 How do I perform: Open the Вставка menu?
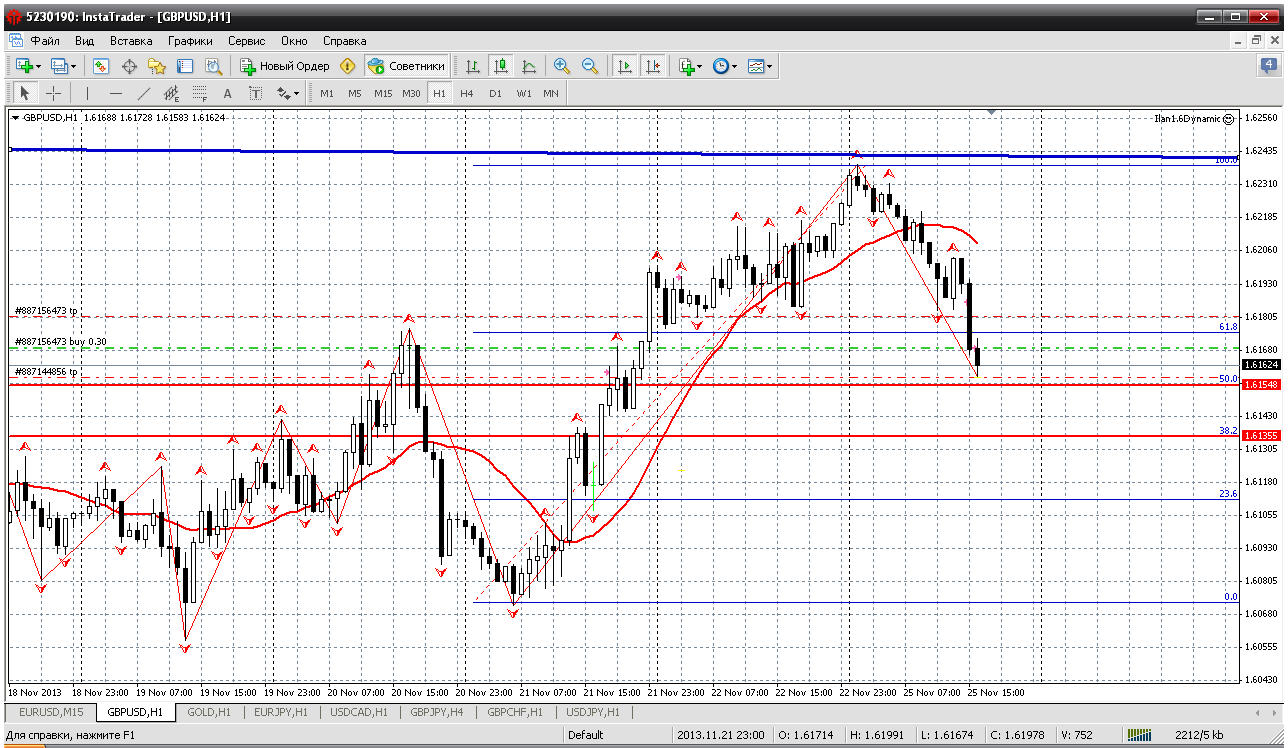131,41
